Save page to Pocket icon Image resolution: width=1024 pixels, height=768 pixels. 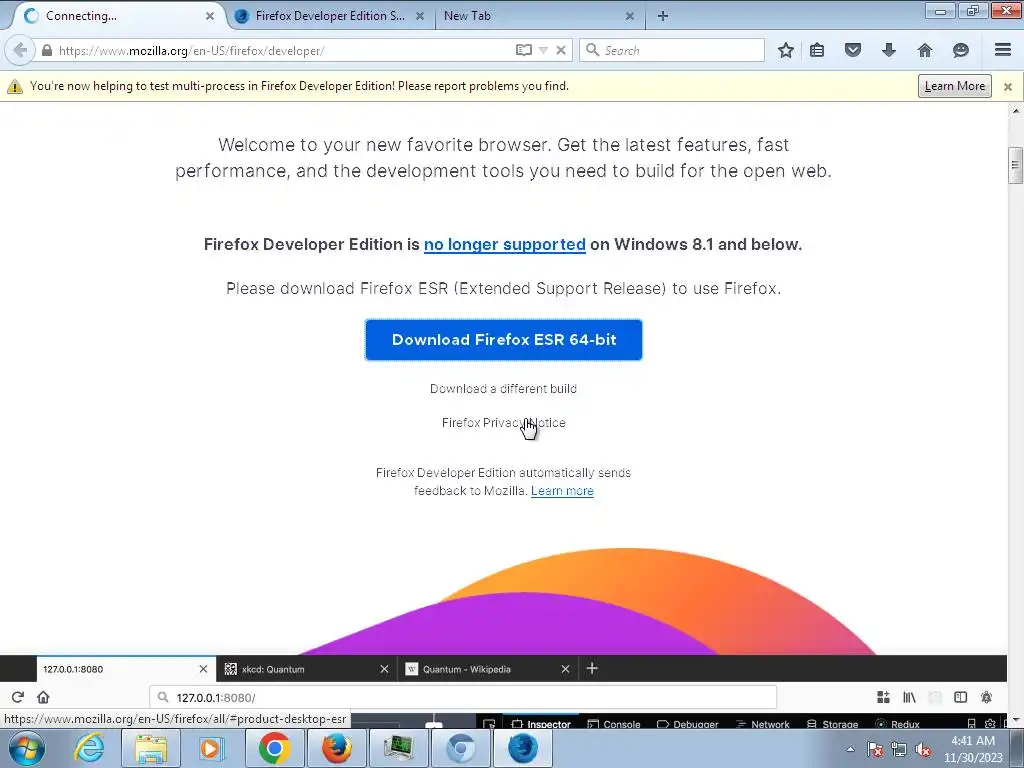(x=853, y=50)
